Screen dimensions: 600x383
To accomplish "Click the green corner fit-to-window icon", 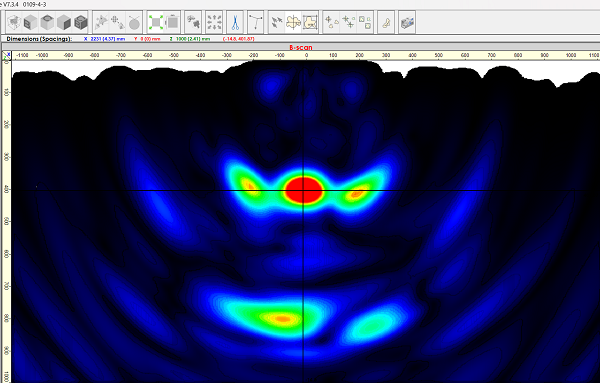I will point(156,22).
